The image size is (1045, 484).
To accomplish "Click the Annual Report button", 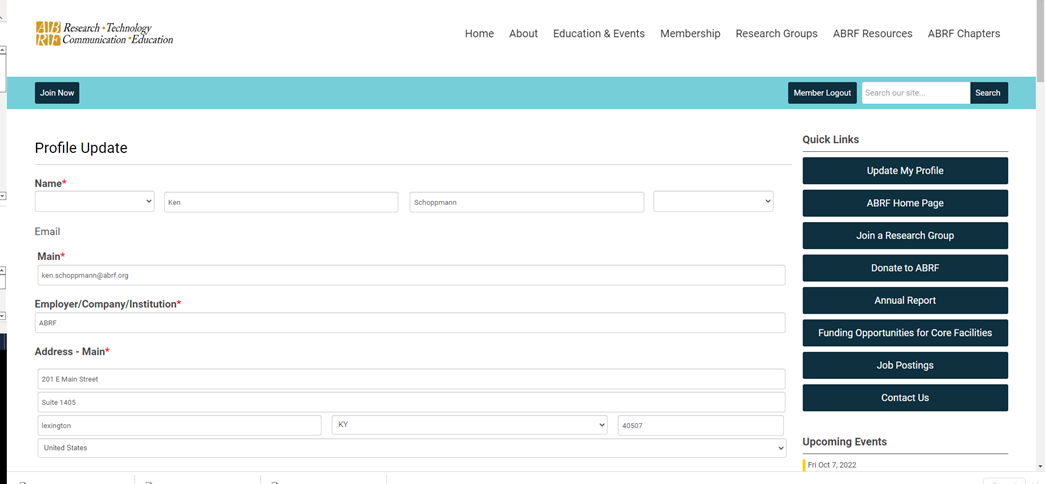I will pos(905,301).
